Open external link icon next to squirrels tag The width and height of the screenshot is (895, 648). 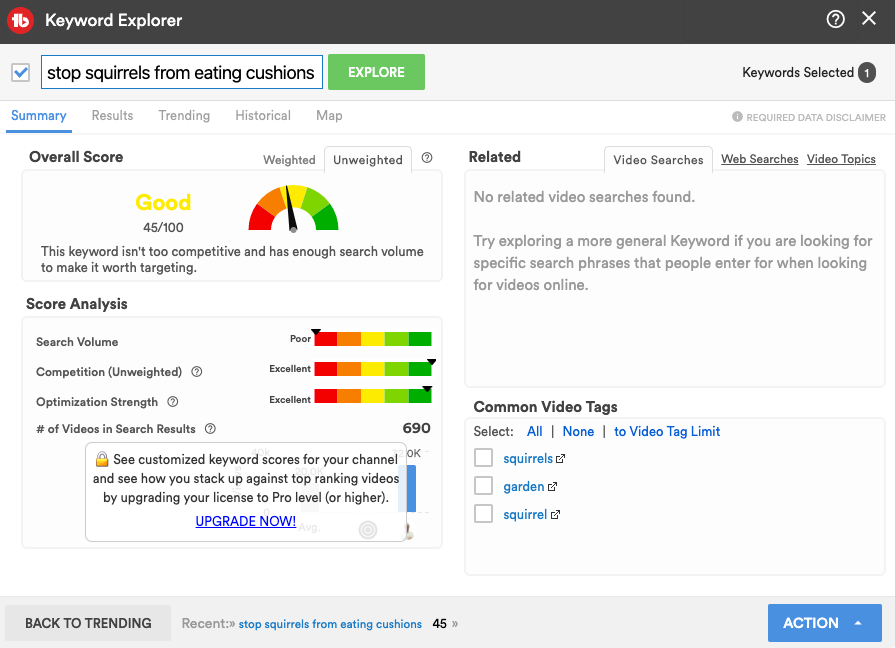(x=561, y=459)
